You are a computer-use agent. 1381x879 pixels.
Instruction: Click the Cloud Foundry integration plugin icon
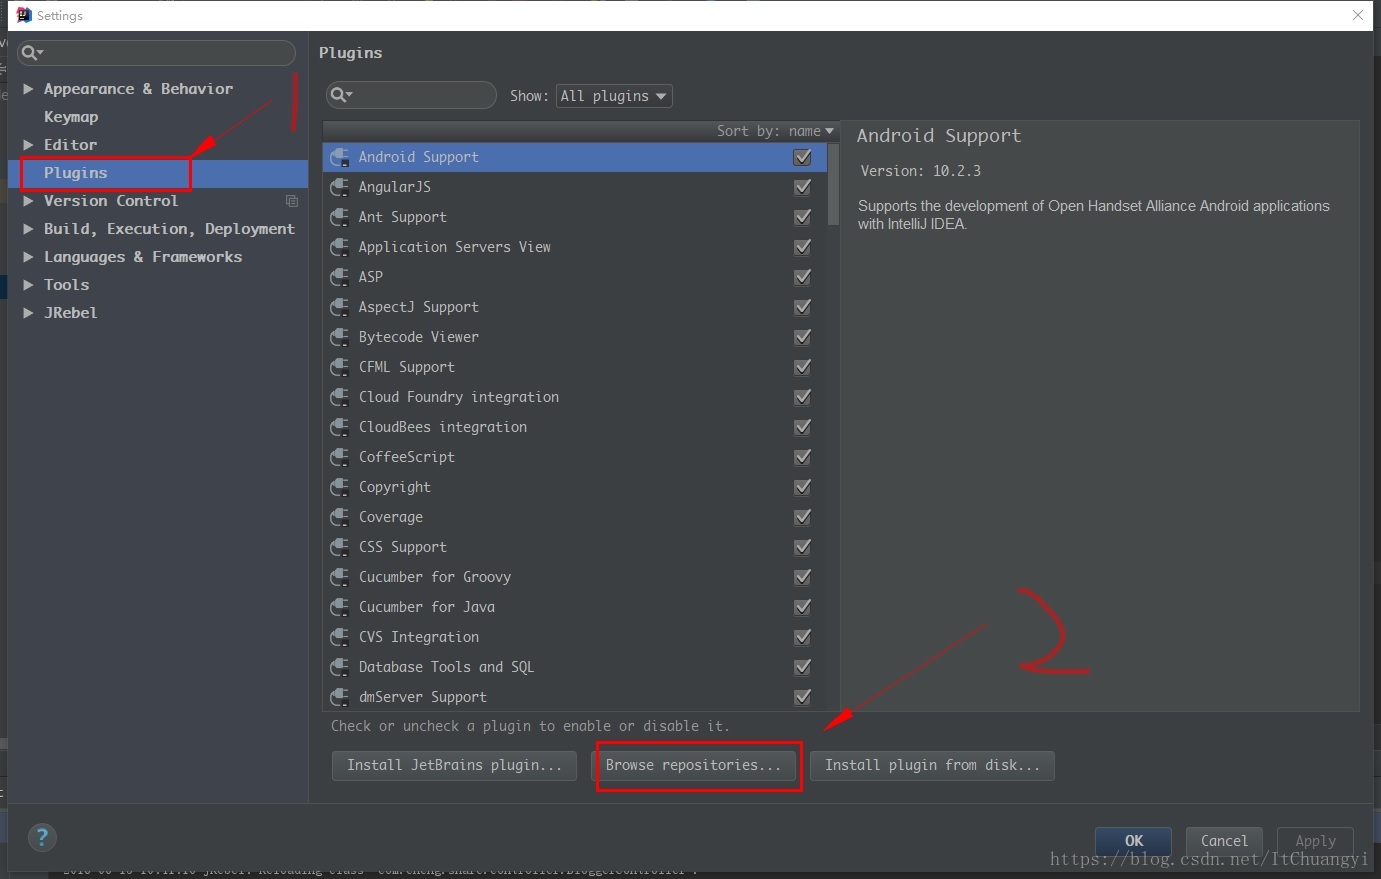pos(340,397)
